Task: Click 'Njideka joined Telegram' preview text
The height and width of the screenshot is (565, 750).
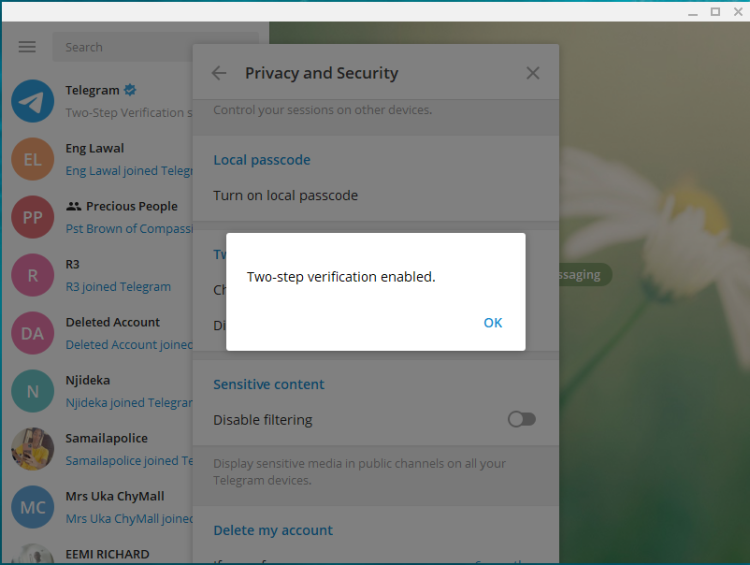Action: (129, 403)
